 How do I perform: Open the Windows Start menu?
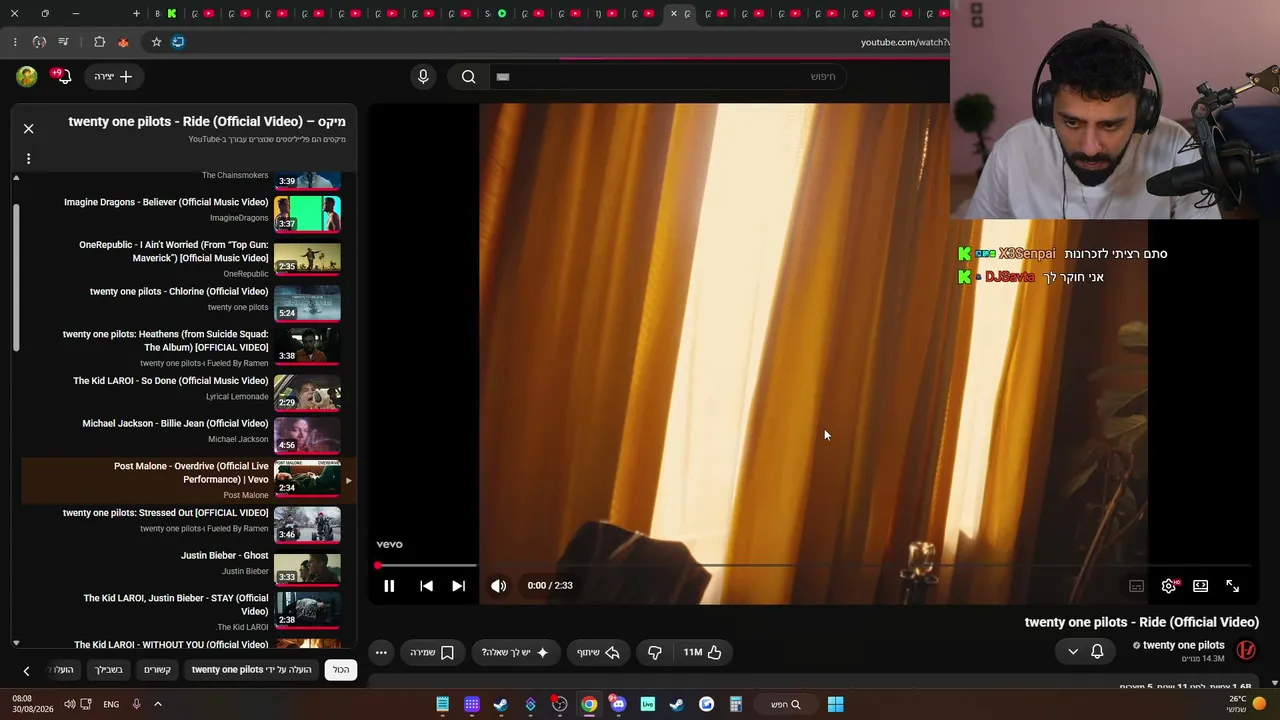coord(835,704)
